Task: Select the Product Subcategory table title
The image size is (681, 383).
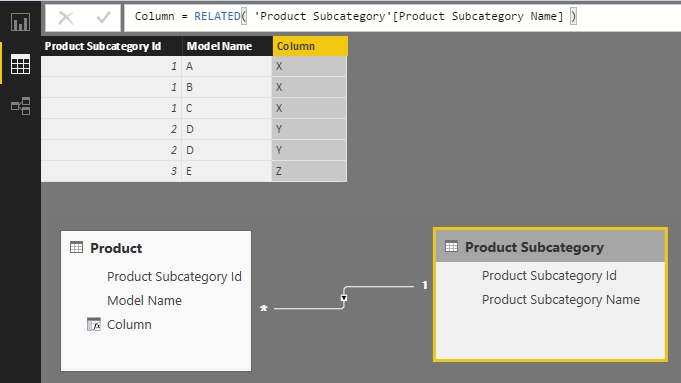Action: coord(534,248)
